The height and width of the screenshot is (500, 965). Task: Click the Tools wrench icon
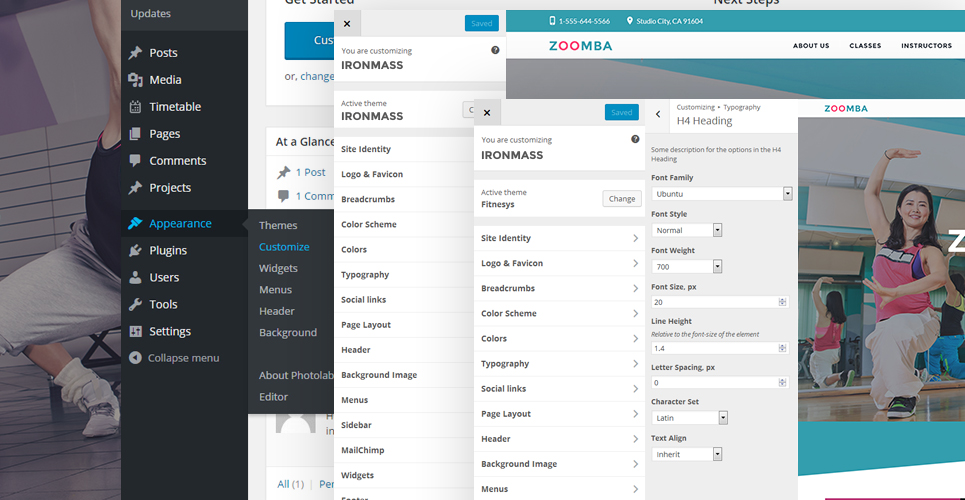135,304
